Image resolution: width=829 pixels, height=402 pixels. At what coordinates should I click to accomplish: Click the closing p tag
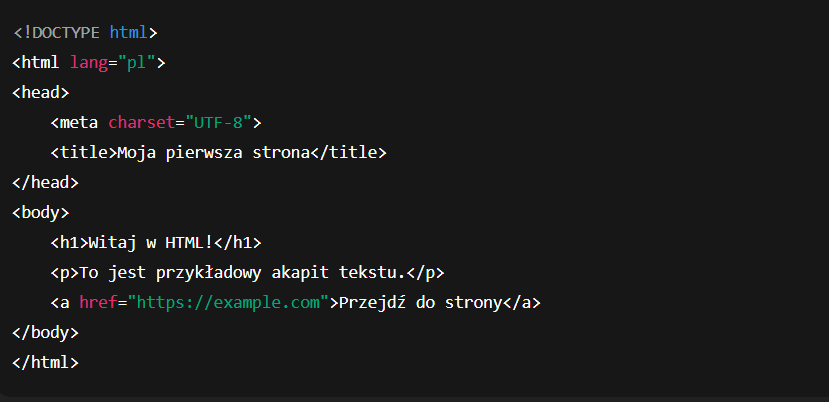pyautogui.click(x=424, y=272)
